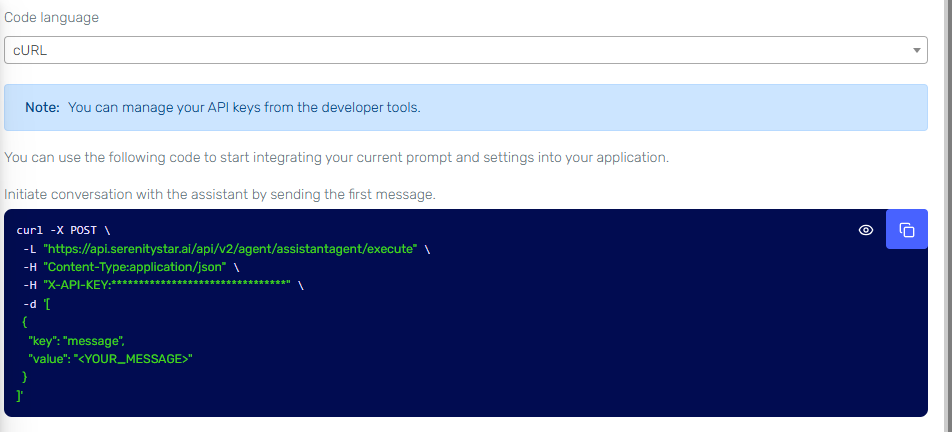This screenshot has height=432, width=952.
Task: Copy the cURL code snippet to clipboard
Action: 907,230
